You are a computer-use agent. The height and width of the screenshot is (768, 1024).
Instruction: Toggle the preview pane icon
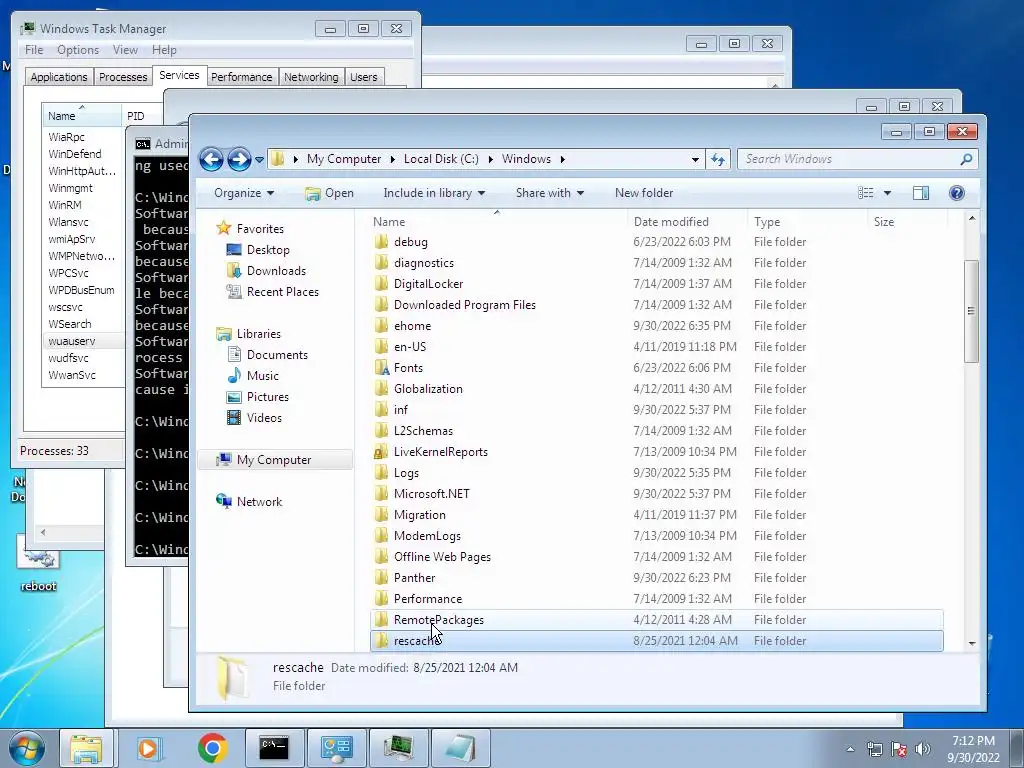pyautogui.click(x=921, y=193)
